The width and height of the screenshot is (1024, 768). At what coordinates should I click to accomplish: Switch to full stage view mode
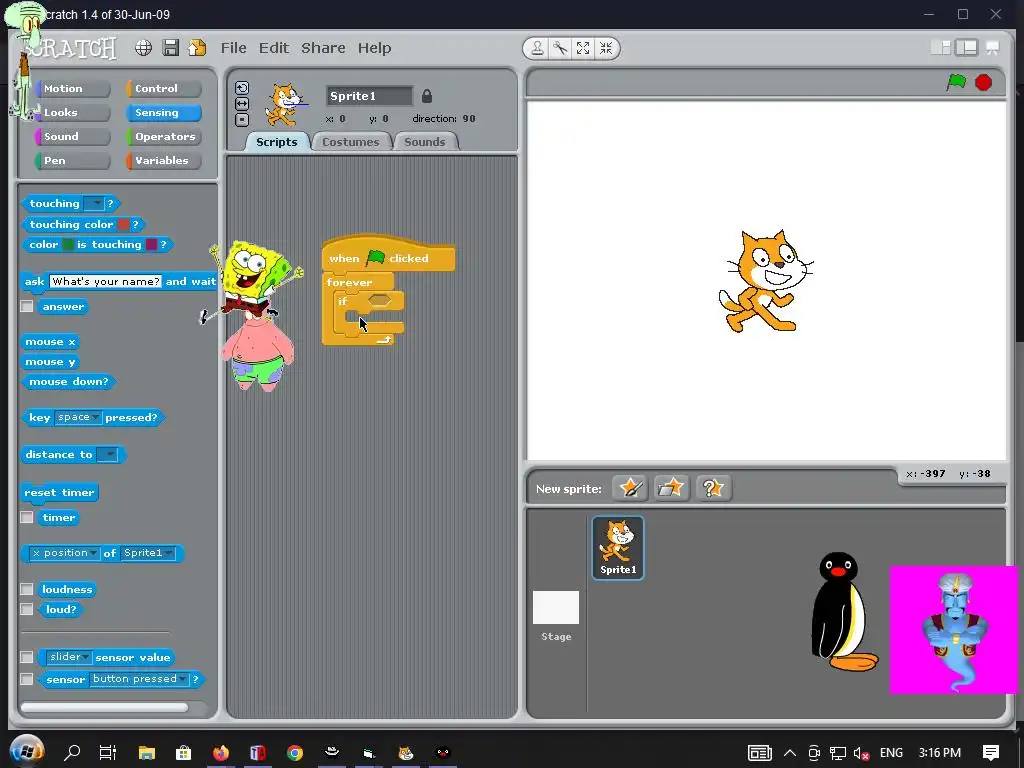[x=967, y=48]
